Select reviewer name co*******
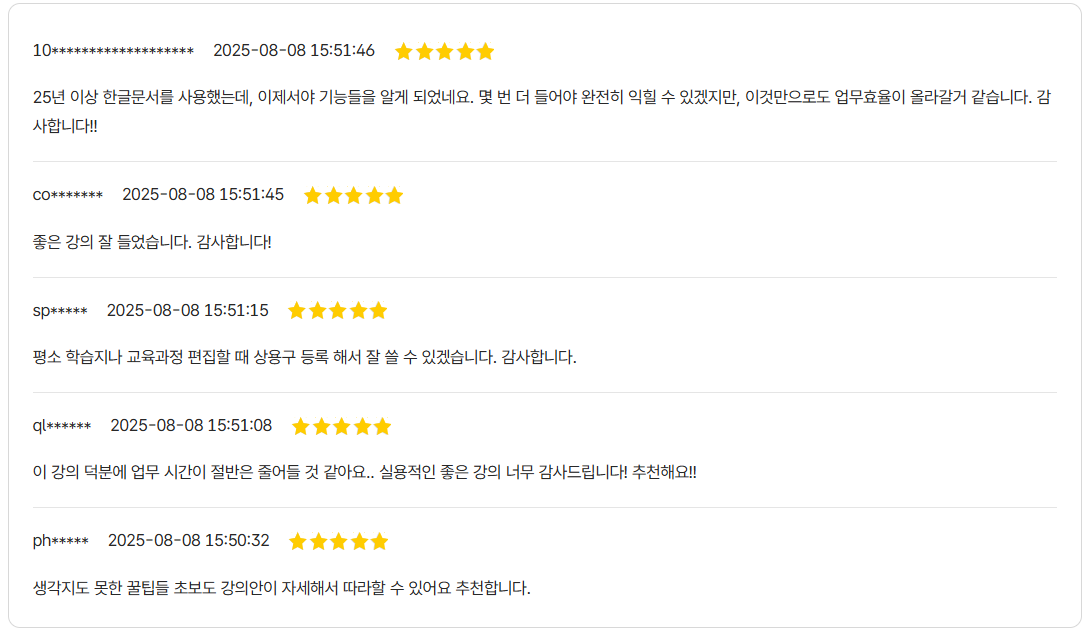This screenshot has width=1085, height=630. pos(68,195)
